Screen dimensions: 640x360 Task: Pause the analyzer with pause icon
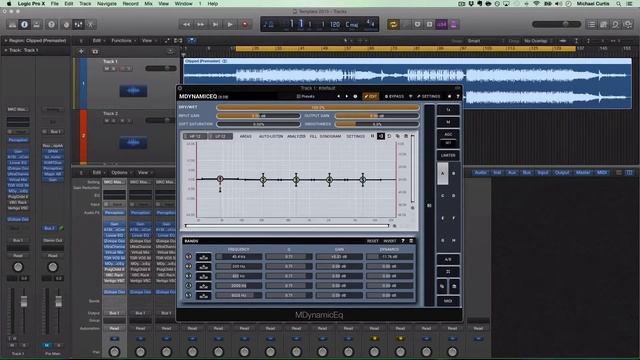pyautogui.click(x=372, y=136)
